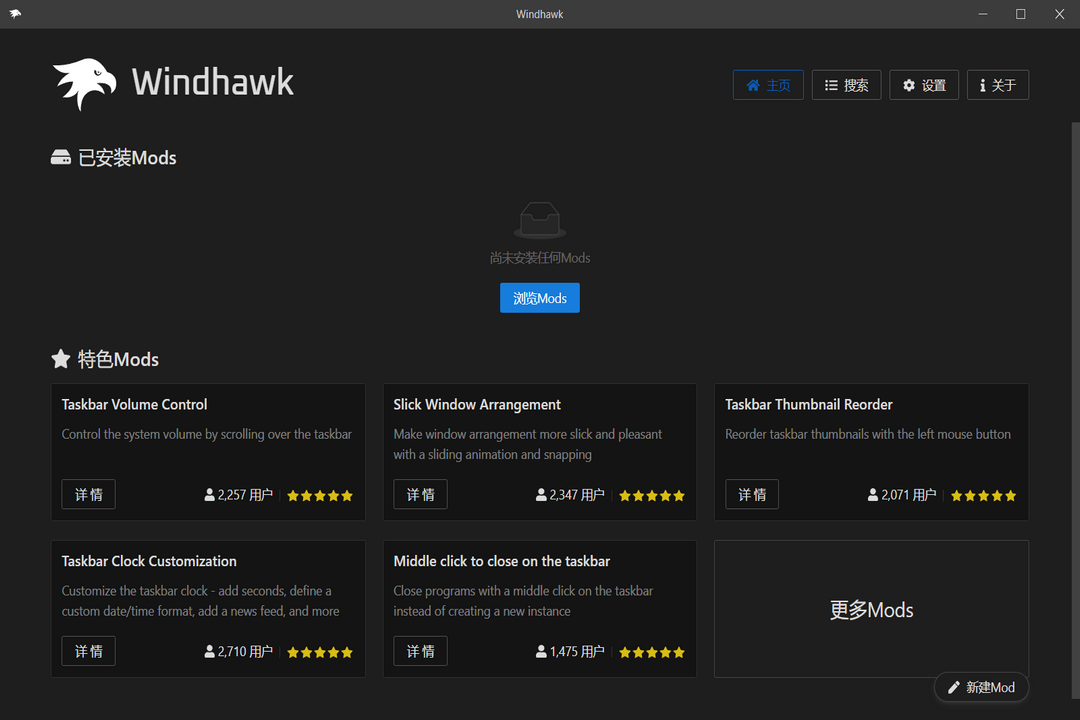Click the star icon beside 特色Mods heading
The image size is (1080, 720).
(x=61, y=359)
